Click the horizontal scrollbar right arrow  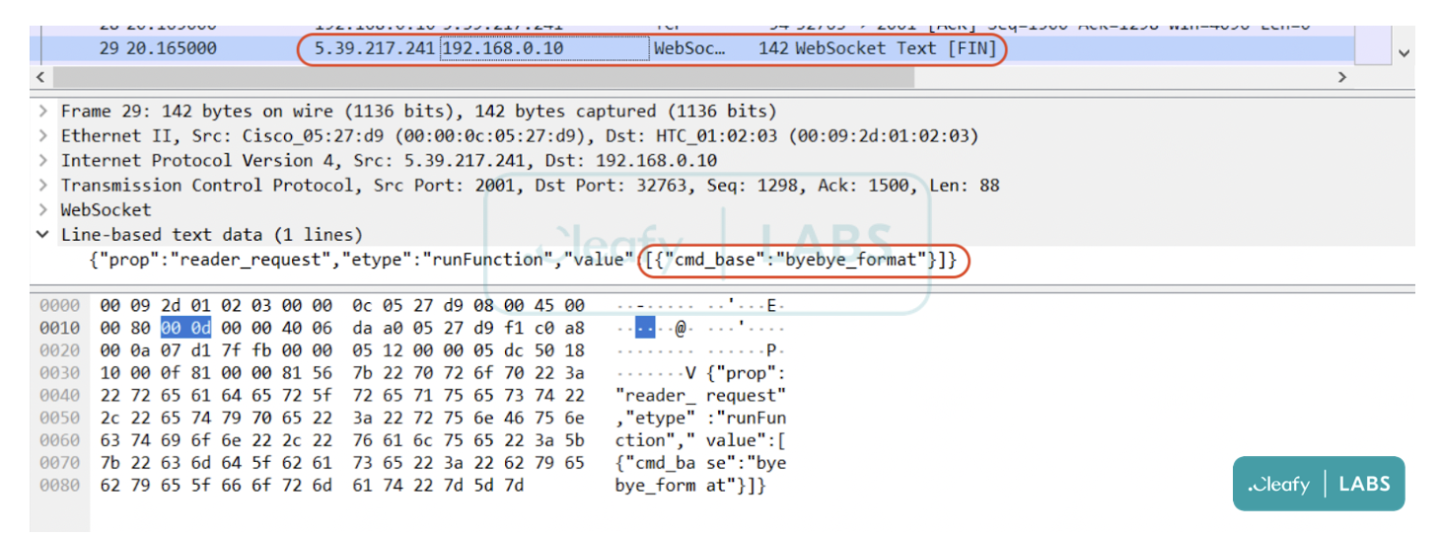1342,77
